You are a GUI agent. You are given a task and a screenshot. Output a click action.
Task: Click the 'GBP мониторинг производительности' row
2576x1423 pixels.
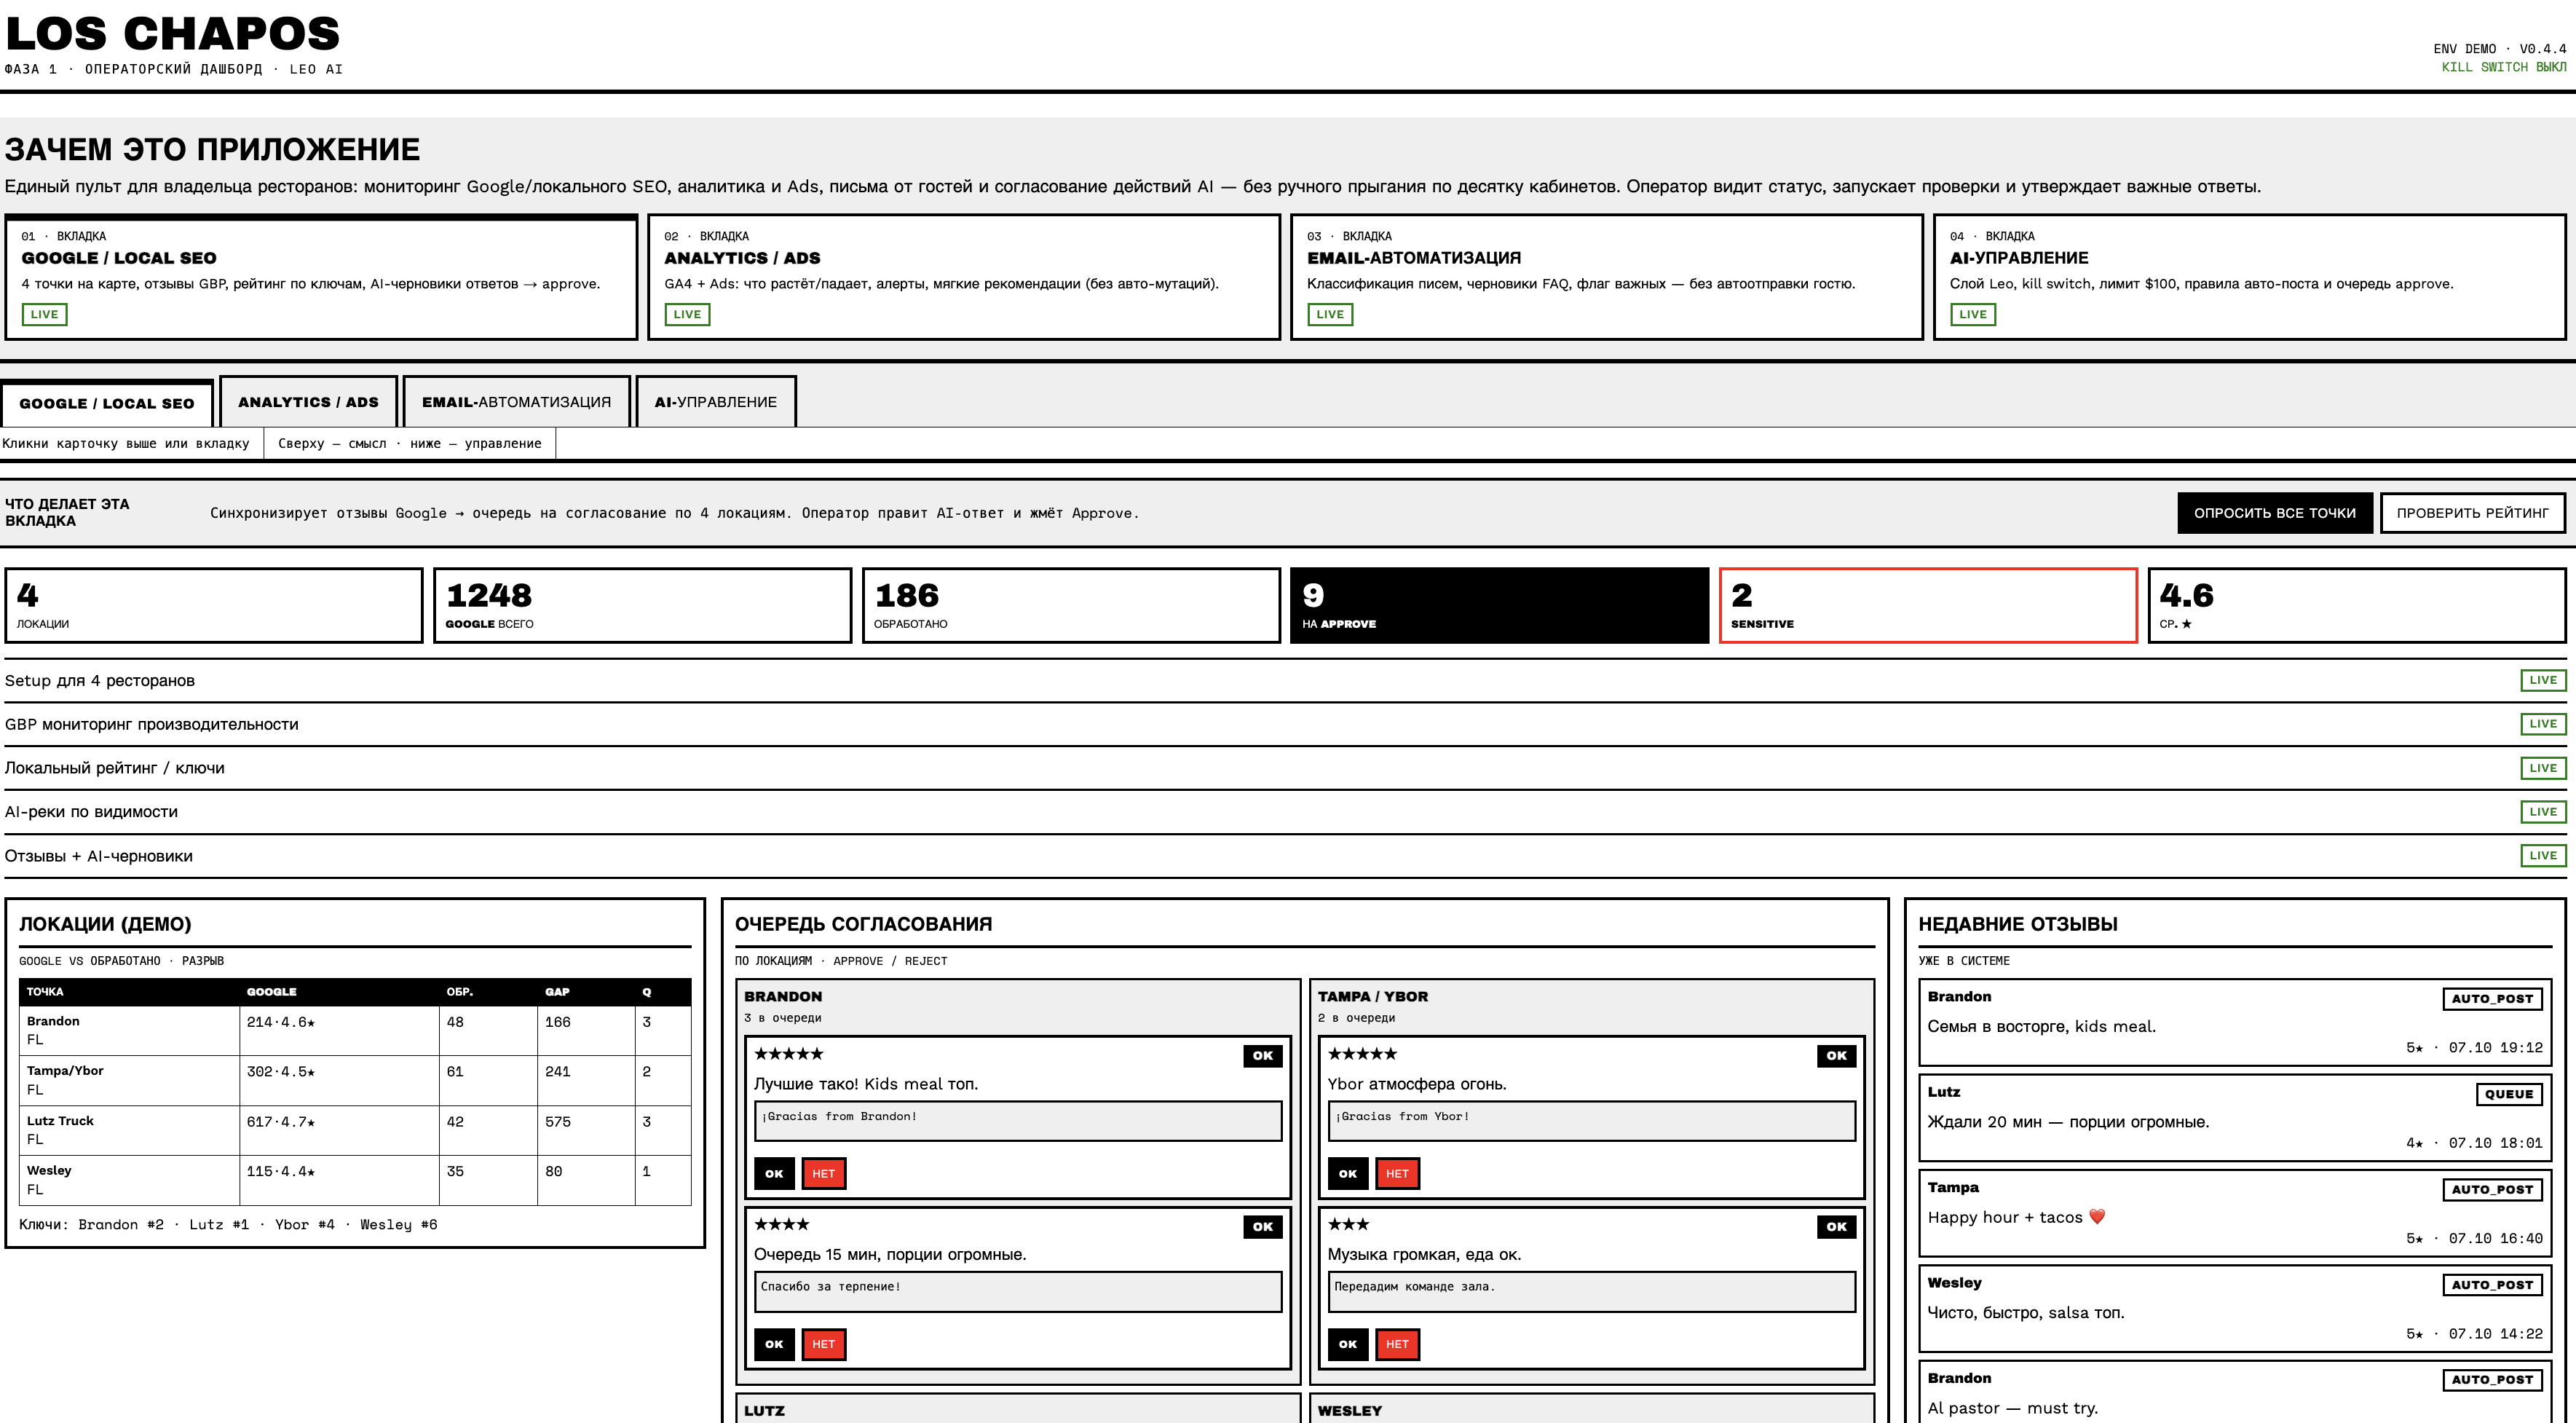[1286, 724]
